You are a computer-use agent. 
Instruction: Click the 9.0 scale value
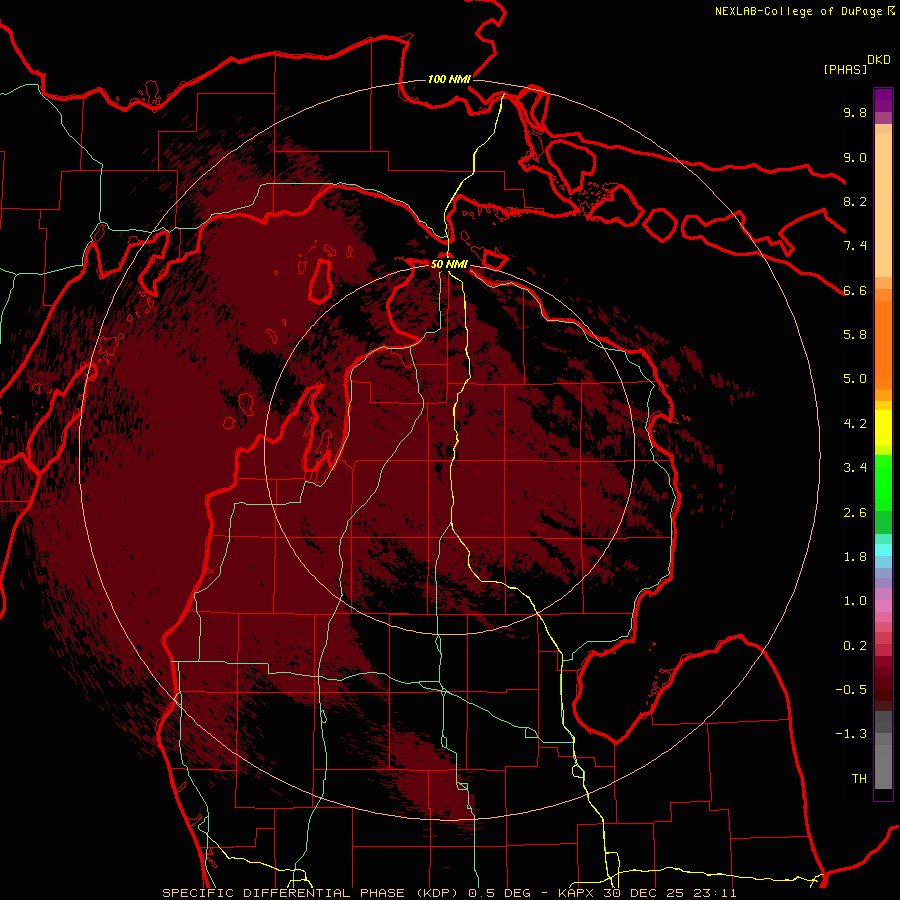click(x=855, y=157)
